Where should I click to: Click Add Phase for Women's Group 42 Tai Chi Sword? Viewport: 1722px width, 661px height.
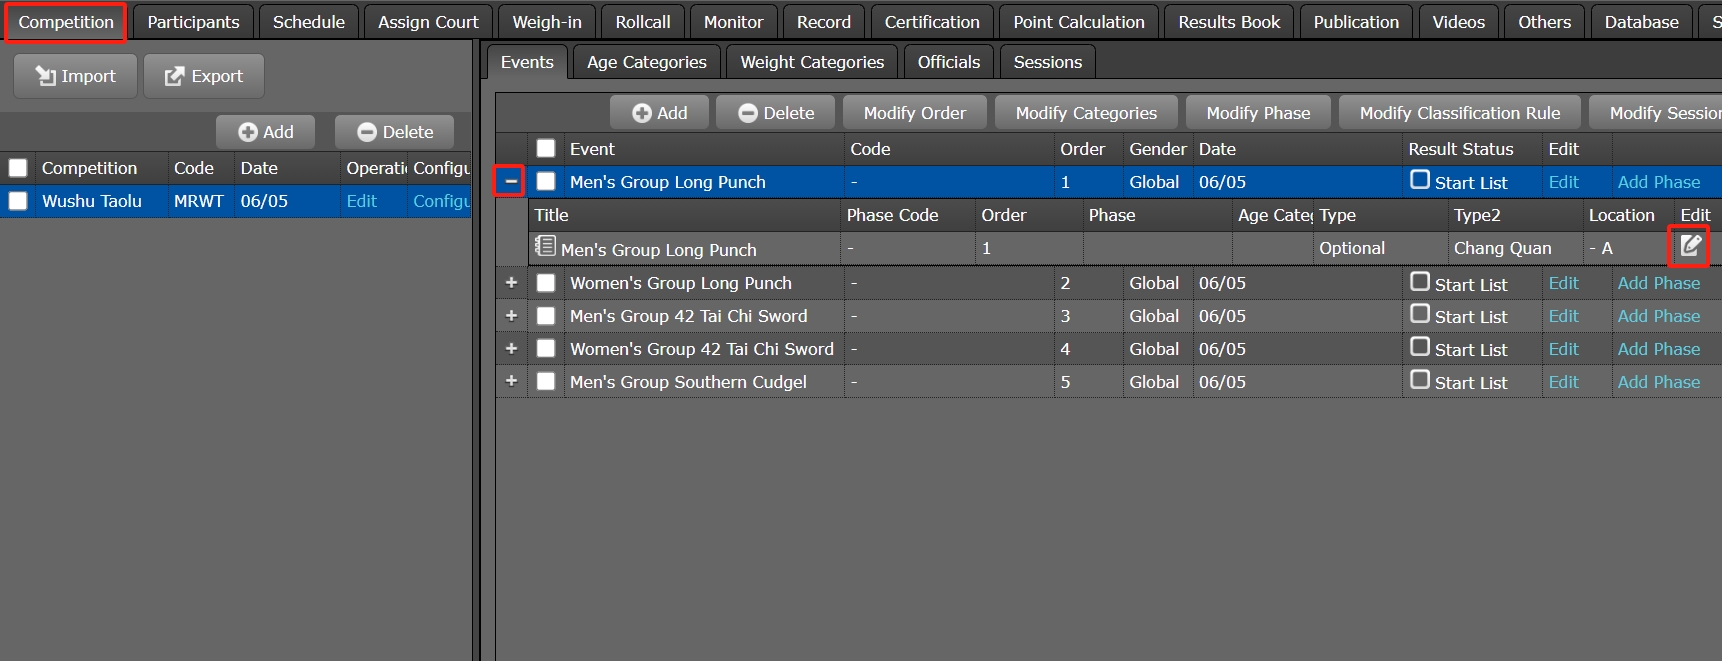coord(1658,349)
